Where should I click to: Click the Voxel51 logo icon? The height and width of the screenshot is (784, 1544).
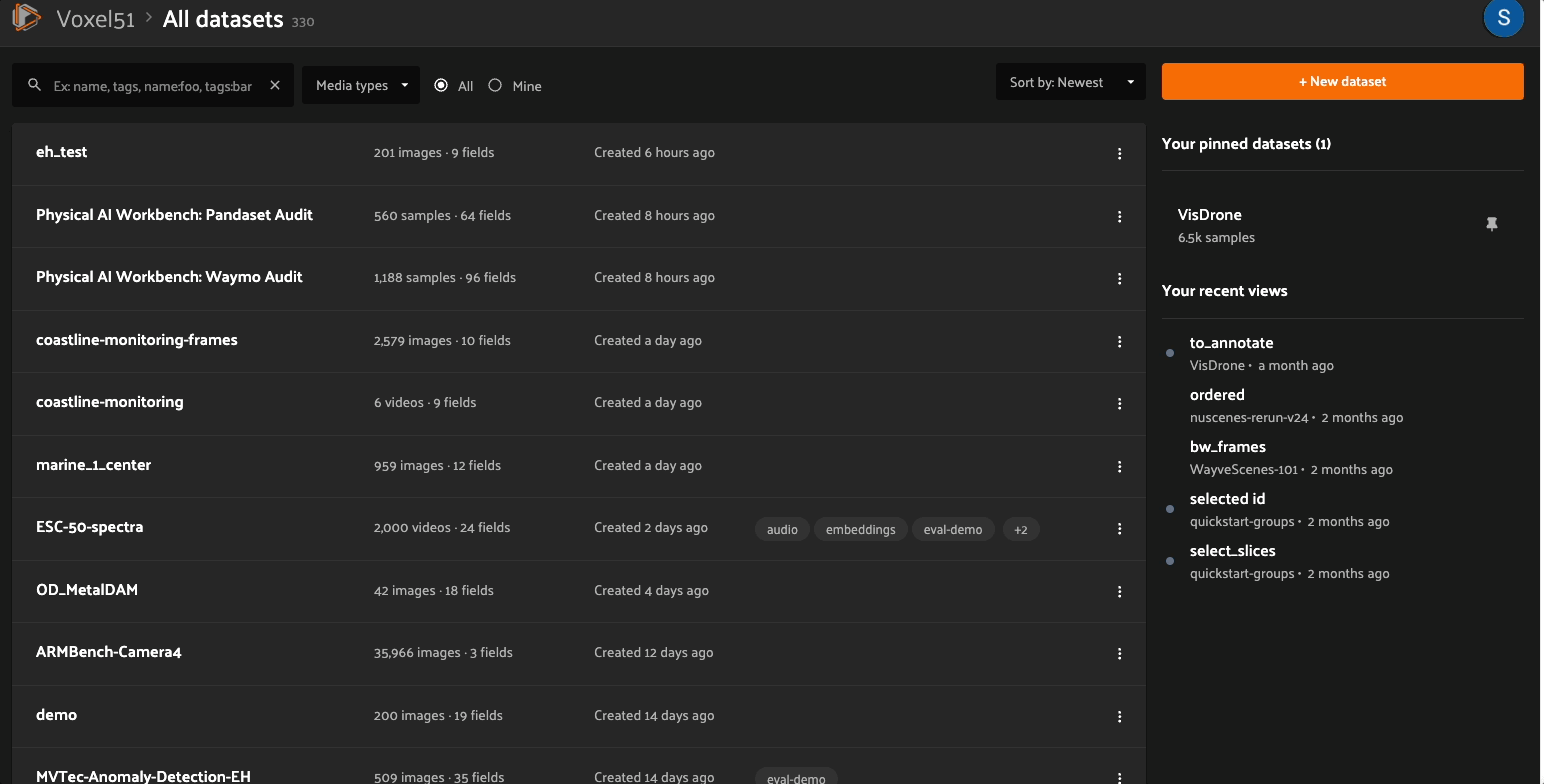coord(26,18)
